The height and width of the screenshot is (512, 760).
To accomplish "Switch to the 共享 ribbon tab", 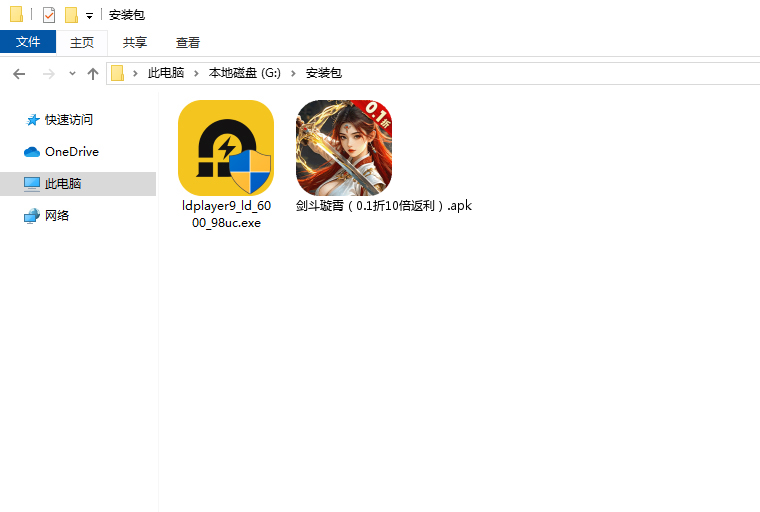I will point(135,42).
